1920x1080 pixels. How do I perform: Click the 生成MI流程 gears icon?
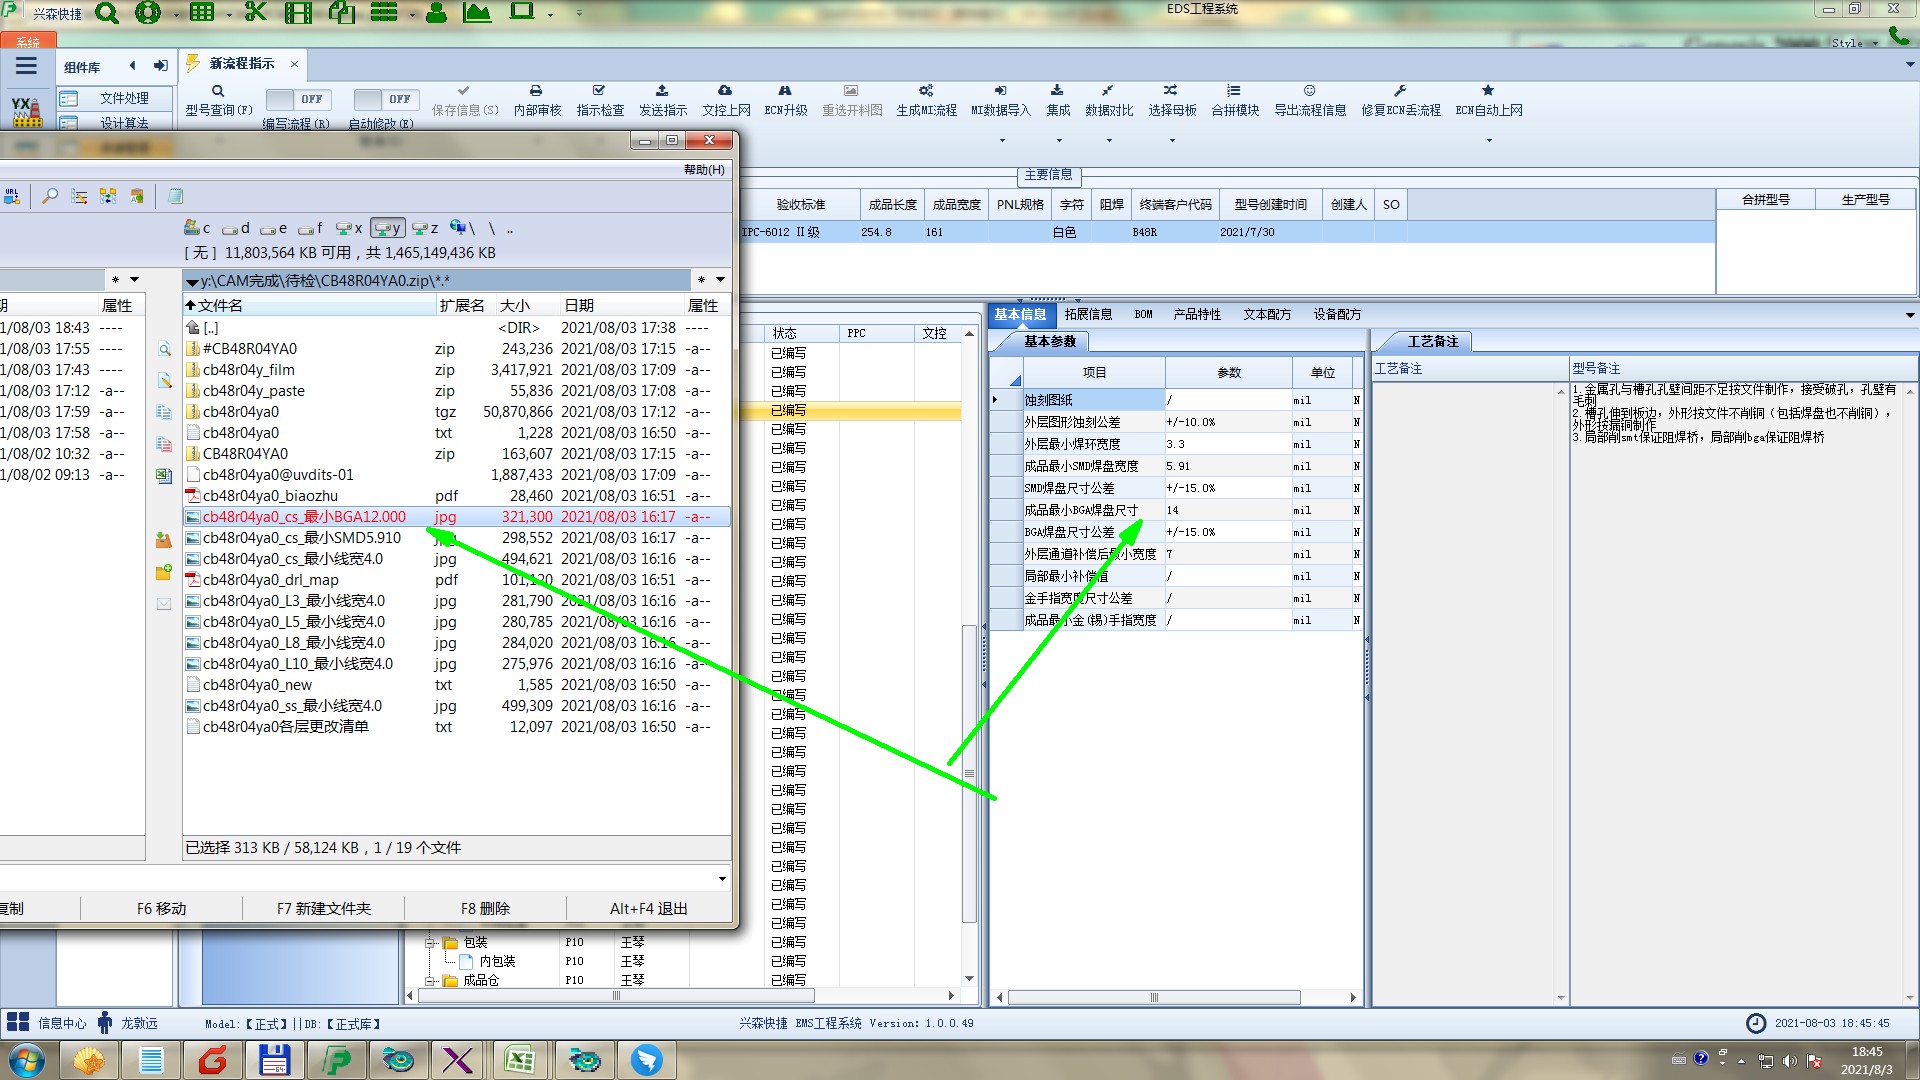(x=926, y=91)
